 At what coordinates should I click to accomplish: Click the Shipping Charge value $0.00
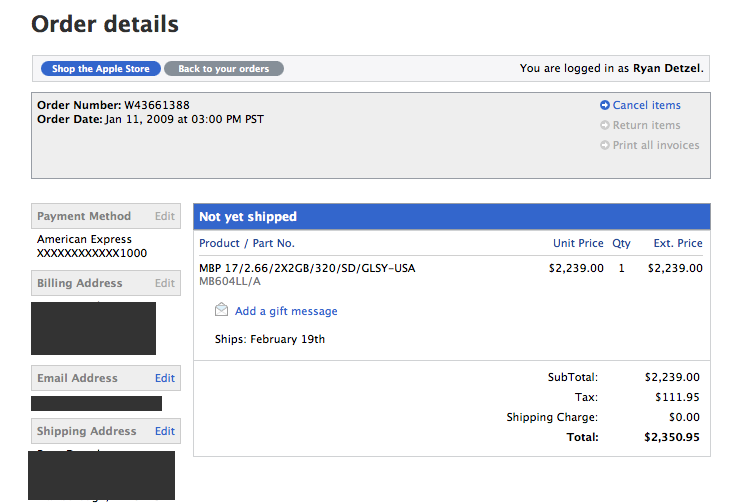(684, 417)
